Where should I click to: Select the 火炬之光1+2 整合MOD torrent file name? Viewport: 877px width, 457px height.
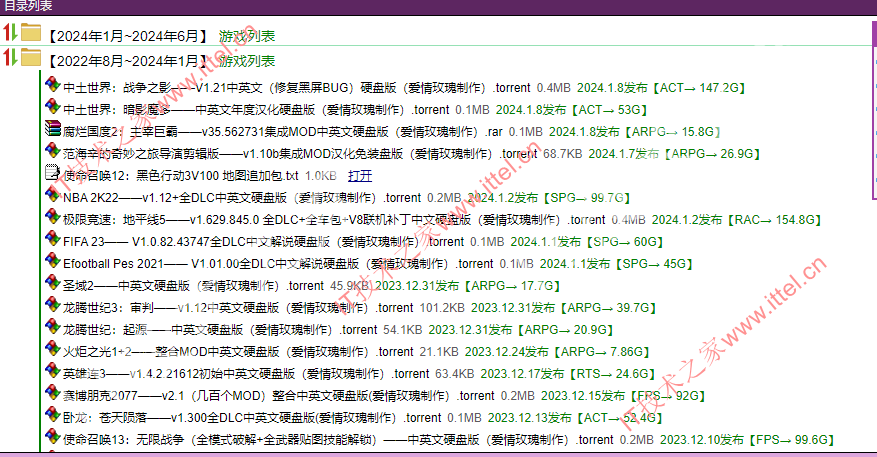point(238,352)
